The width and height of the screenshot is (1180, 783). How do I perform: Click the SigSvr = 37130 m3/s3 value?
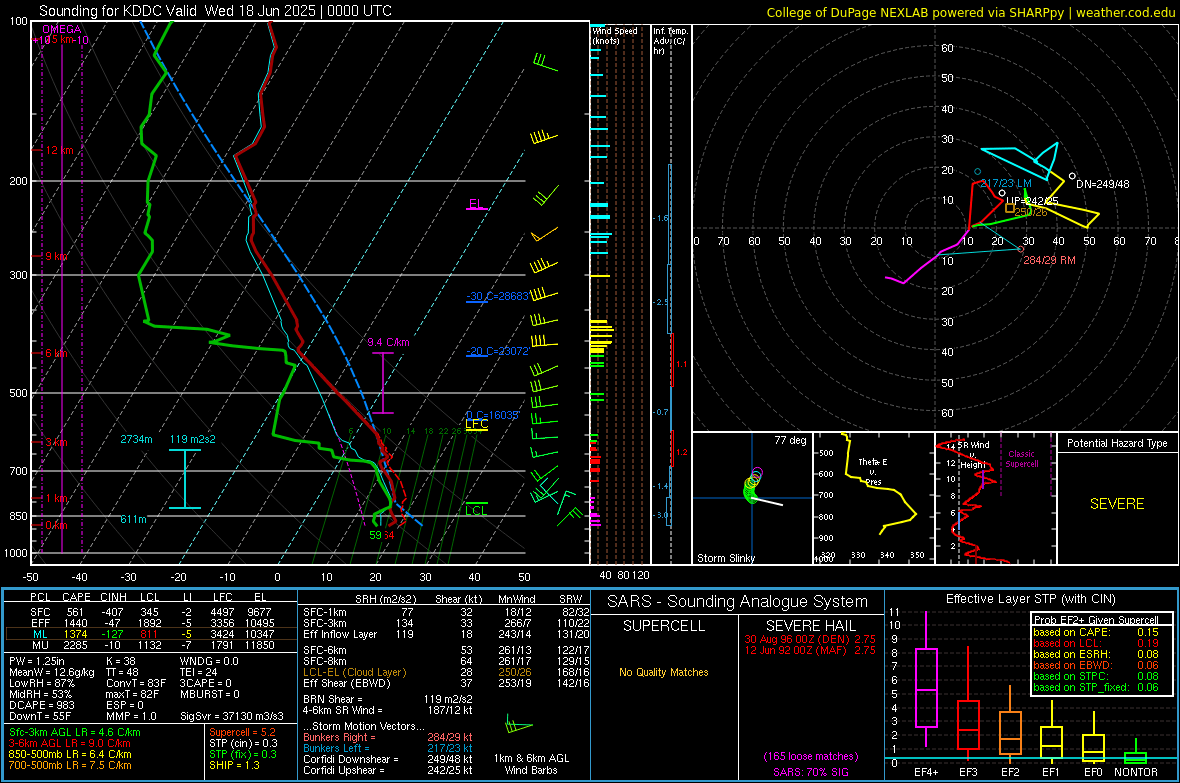232,716
